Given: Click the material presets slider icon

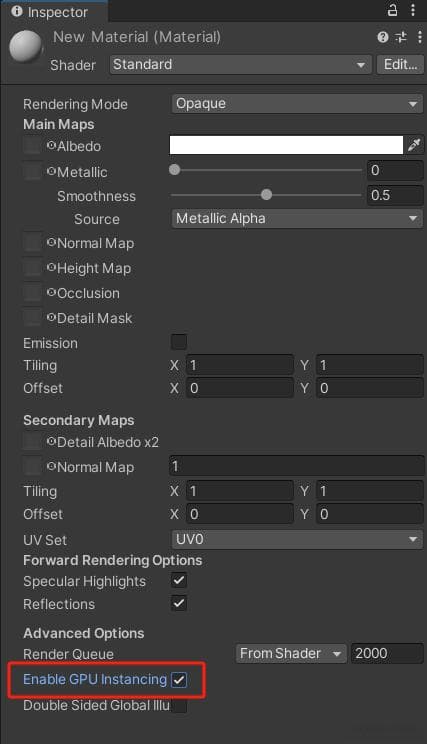Looking at the screenshot, I should [x=401, y=37].
